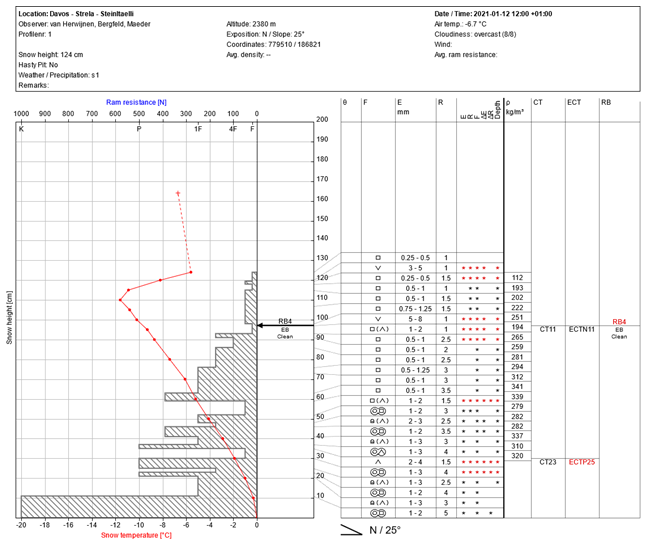Click the red ECTP25 test result
The height and width of the screenshot is (545, 647).
coord(582,462)
